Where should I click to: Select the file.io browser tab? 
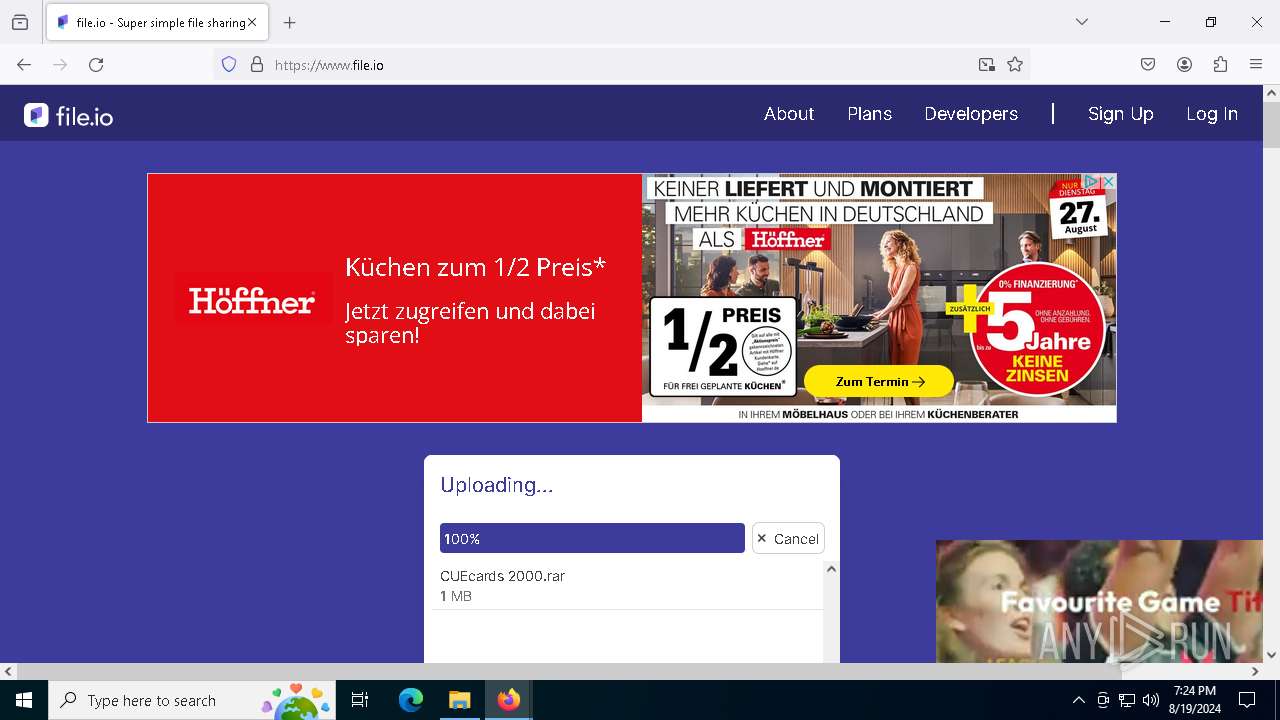click(157, 22)
